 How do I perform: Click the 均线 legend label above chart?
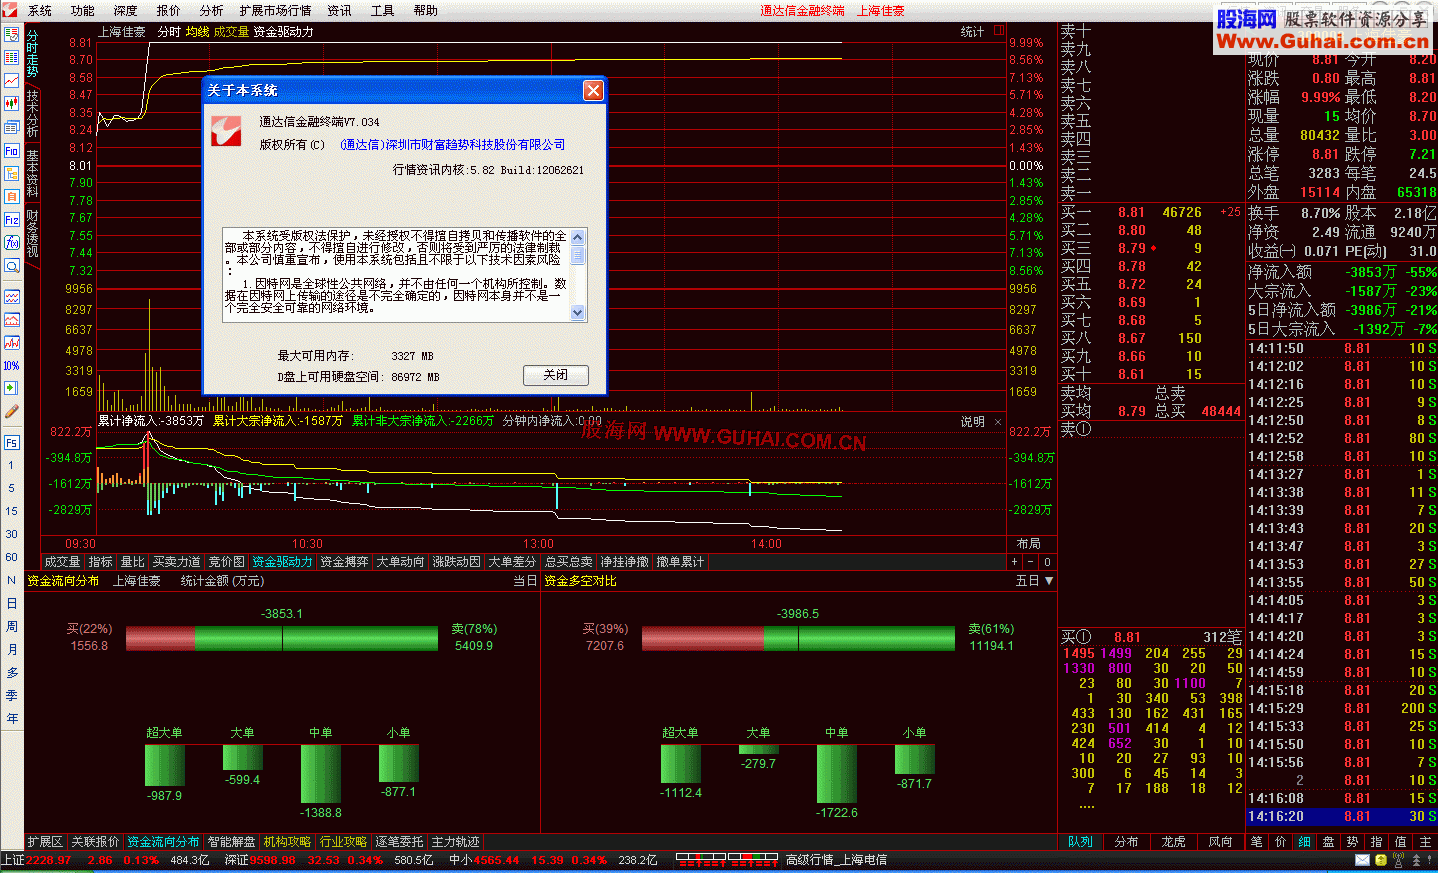[197, 32]
